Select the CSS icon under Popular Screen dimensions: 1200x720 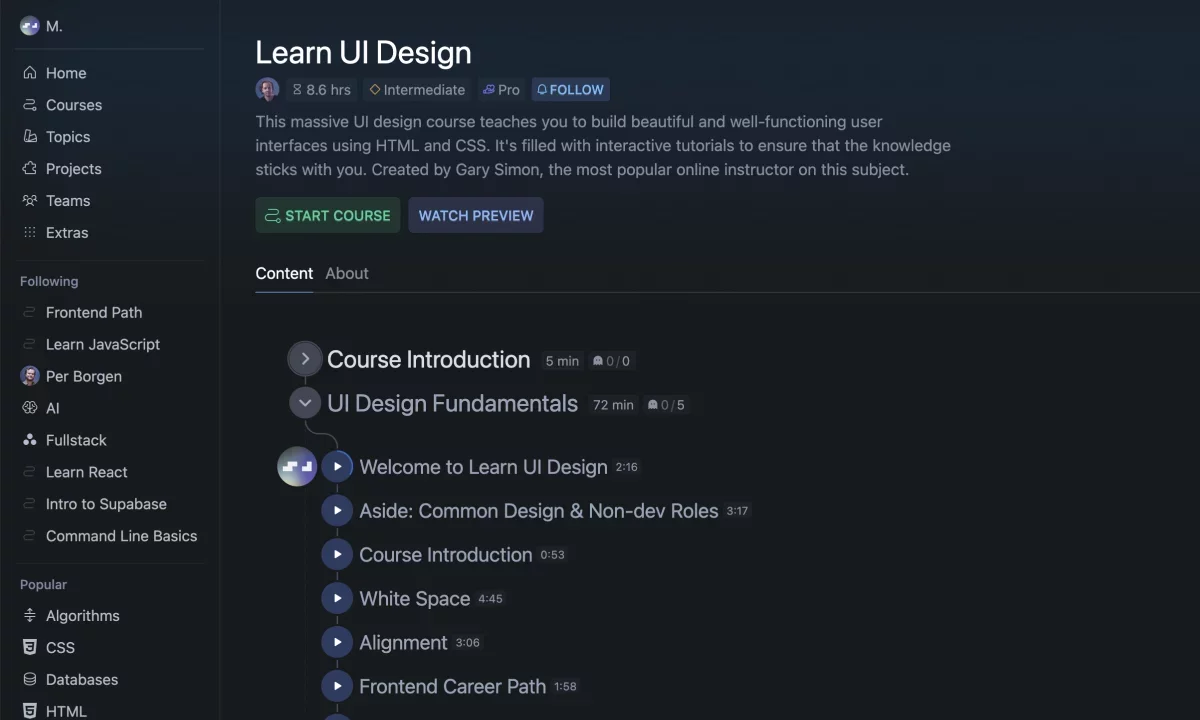[x=30, y=648]
